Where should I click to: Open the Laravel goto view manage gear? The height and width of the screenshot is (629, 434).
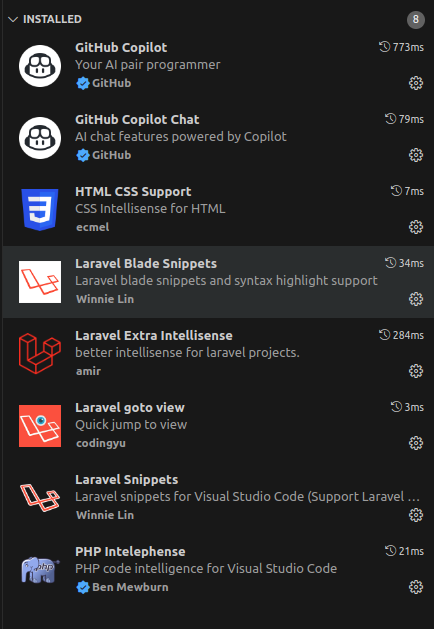point(416,443)
